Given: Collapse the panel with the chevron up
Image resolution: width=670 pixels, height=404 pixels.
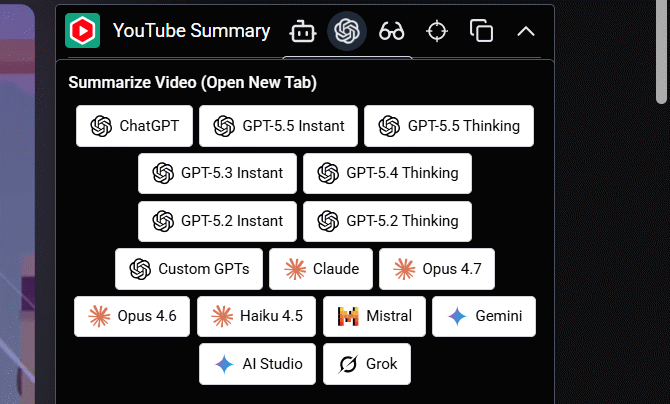Looking at the screenshot, I should pyautogui.click(x=526, y=32).
